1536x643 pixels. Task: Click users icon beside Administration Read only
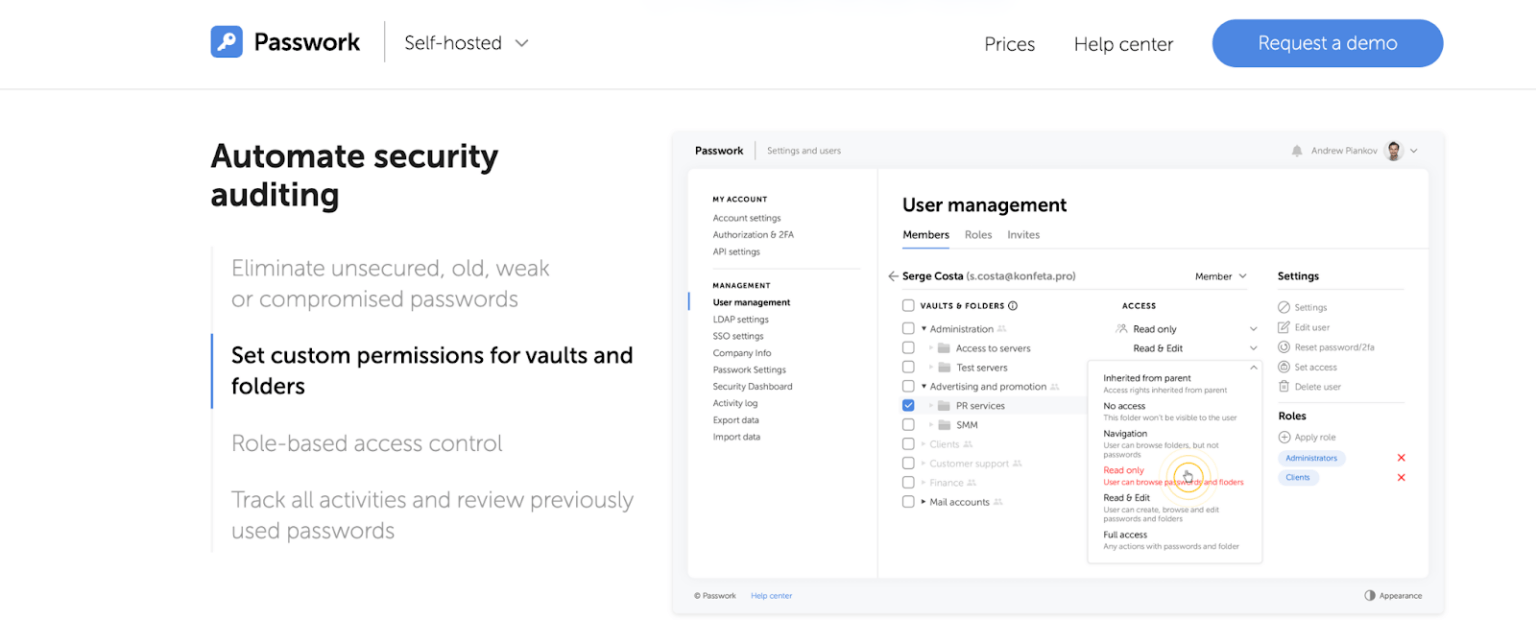[x=1121, y=329]
